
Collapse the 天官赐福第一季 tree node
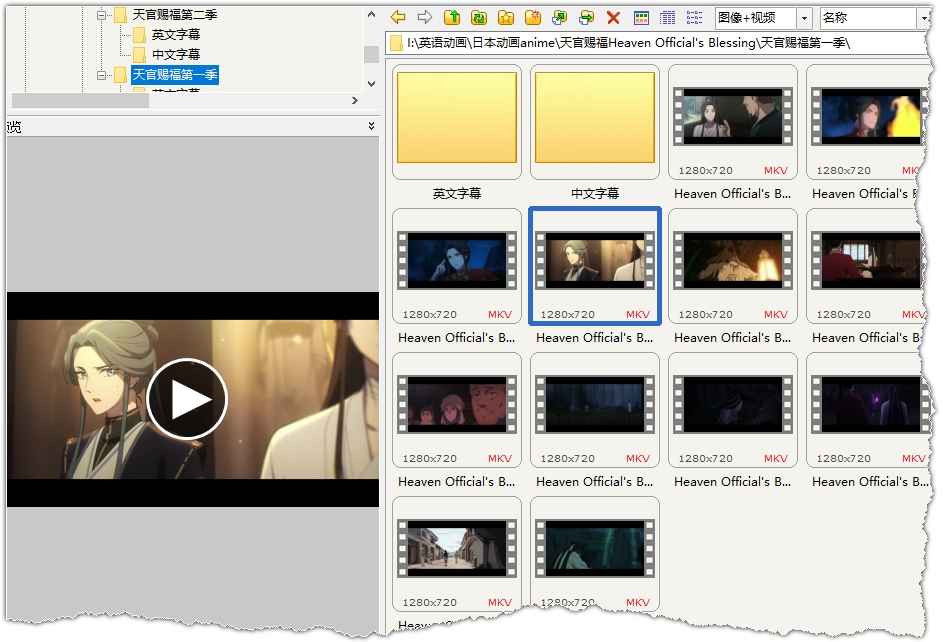[101, 75]
